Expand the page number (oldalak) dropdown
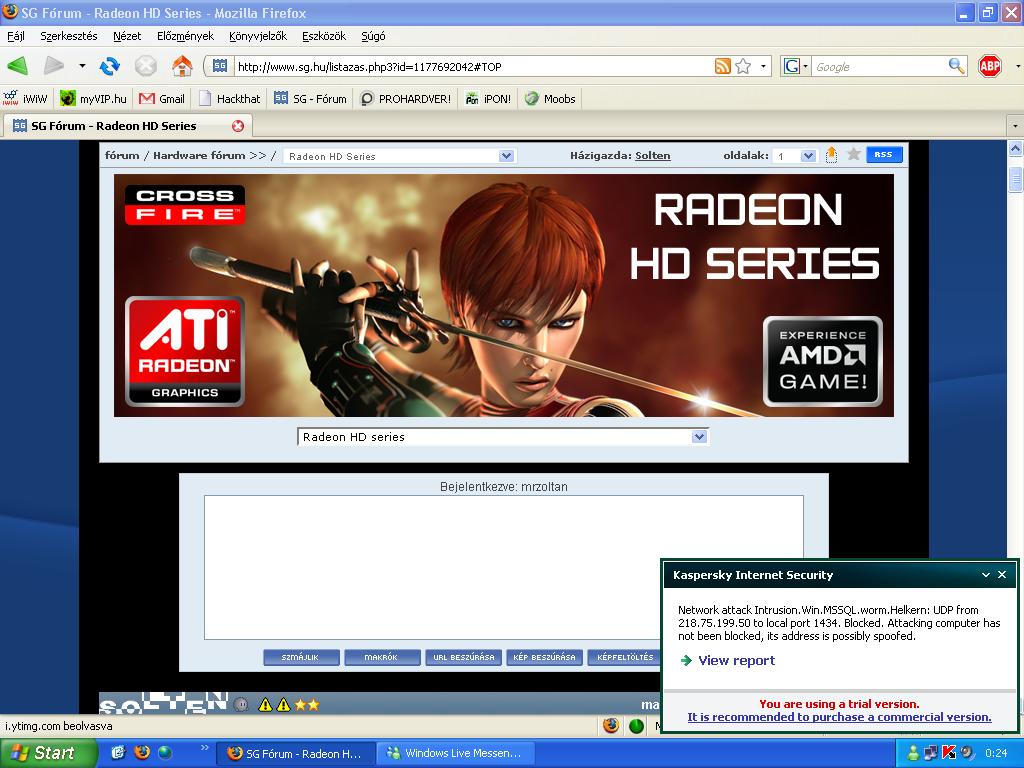 tap(807, 156)
